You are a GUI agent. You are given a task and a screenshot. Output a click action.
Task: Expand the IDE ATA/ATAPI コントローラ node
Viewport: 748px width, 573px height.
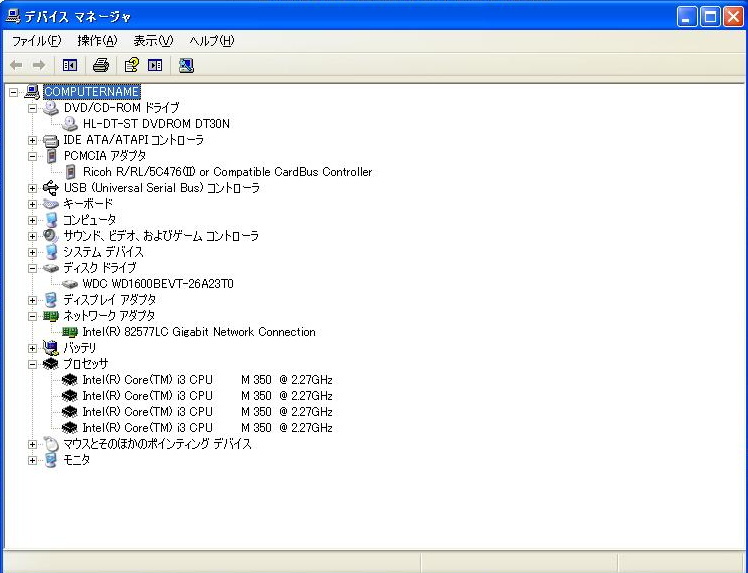[x=33, y=140]
